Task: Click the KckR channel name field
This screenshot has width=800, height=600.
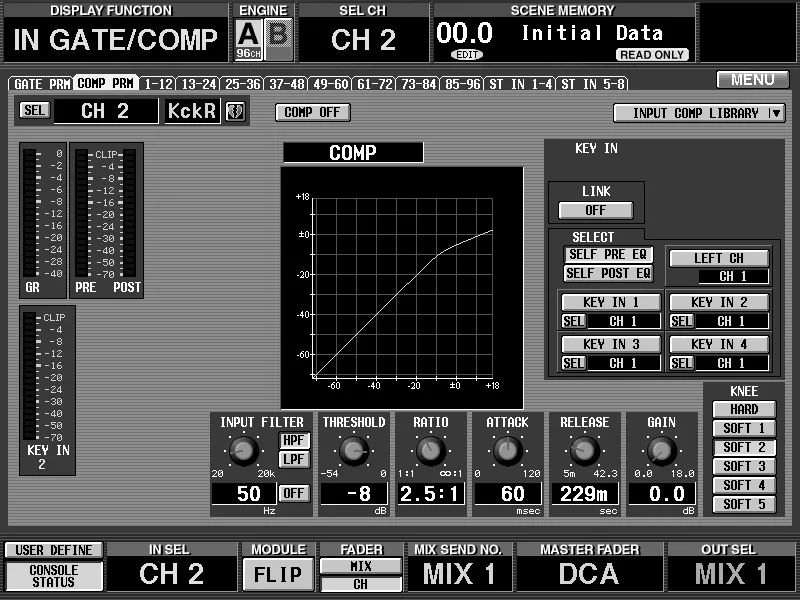Action: (192, 111)
